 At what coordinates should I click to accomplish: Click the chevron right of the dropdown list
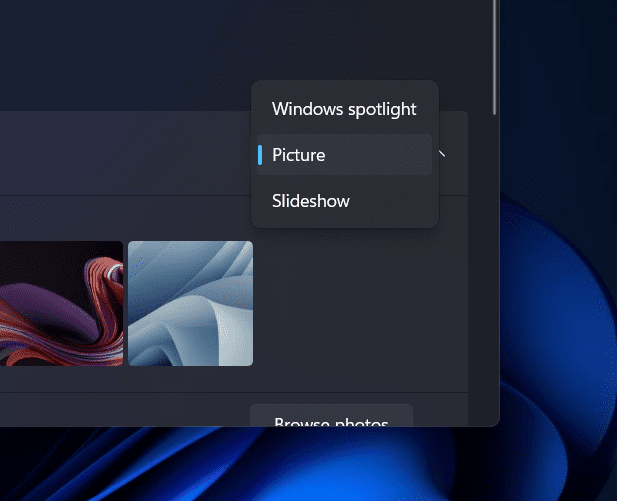pyautogui.click(x=442, y=155)
